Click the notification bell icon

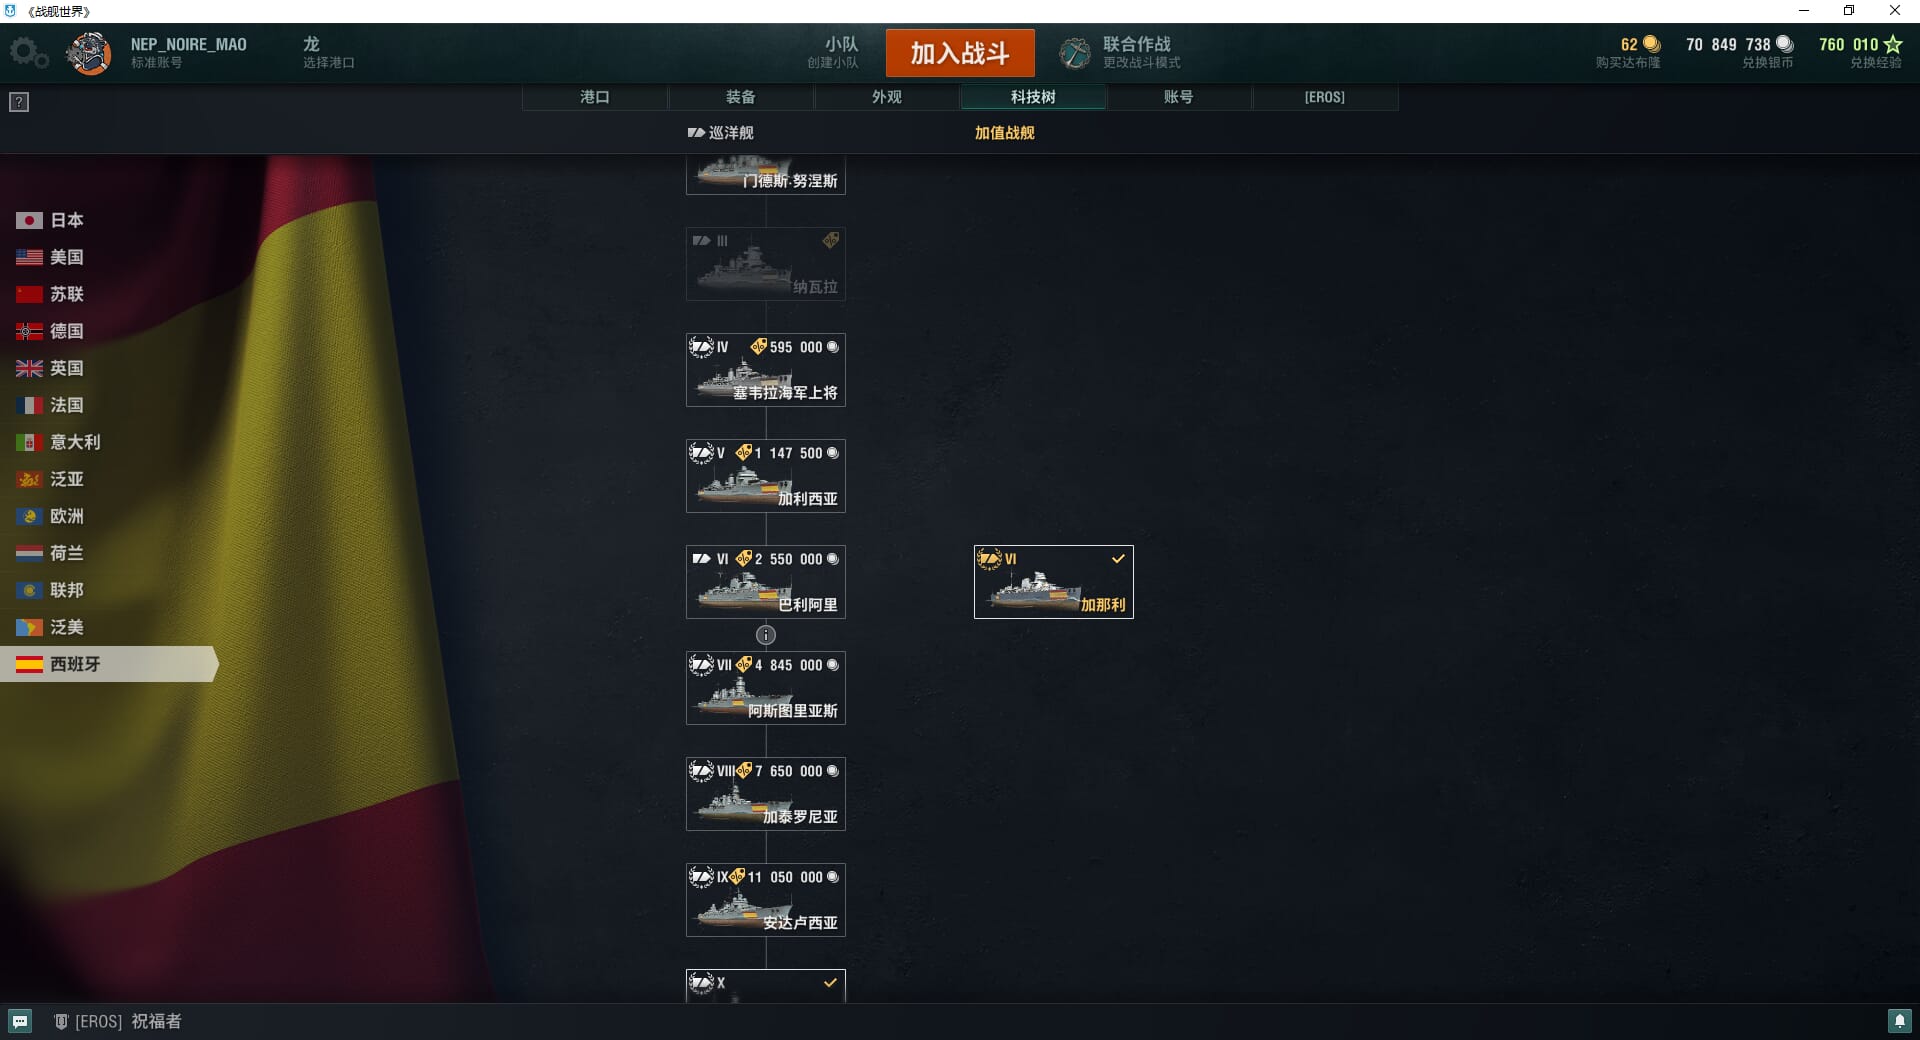click(x=1899, y=1021)
